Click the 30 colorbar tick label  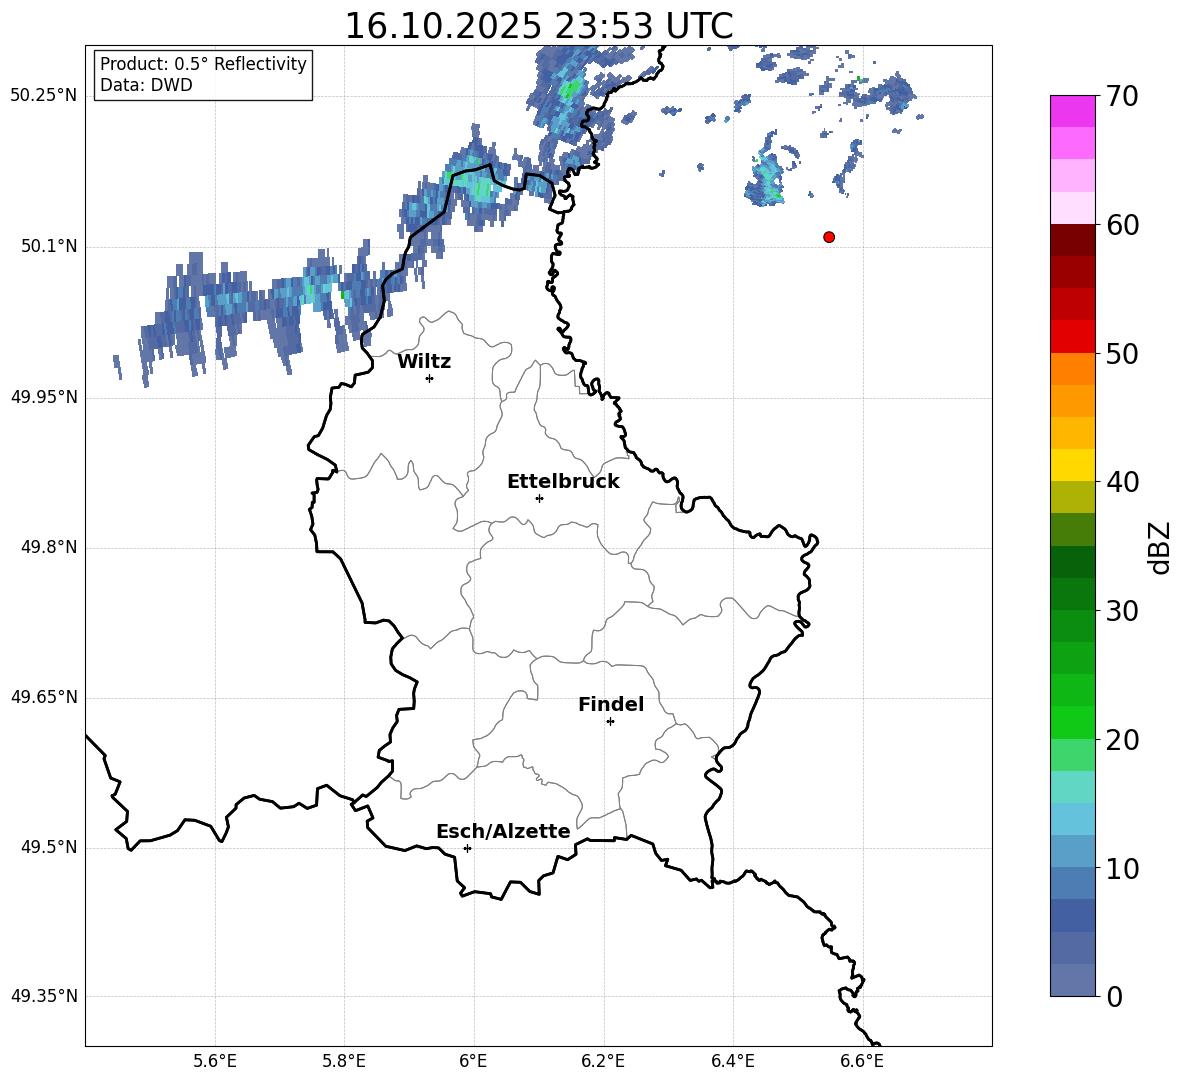coord(1121,611)
